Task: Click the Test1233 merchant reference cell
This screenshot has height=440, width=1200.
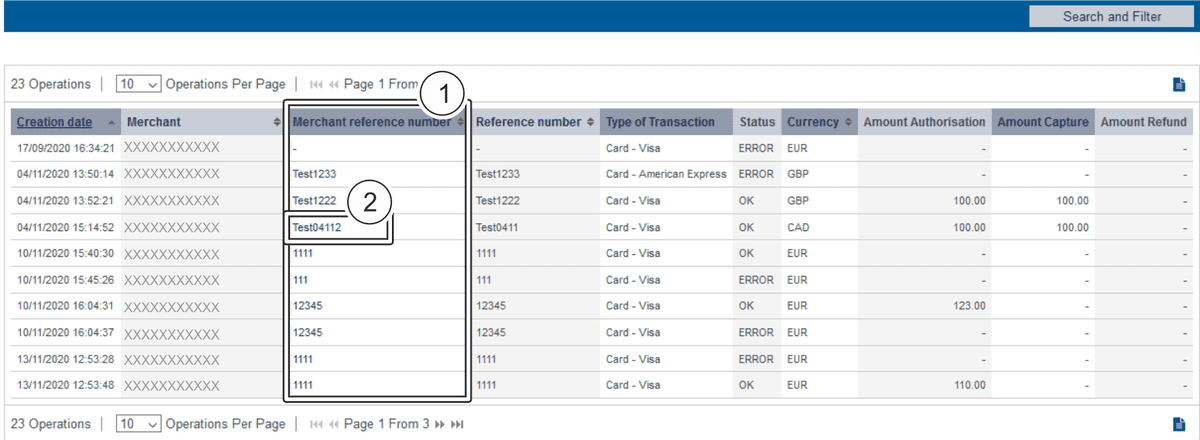Action: [x=314, y=174]
